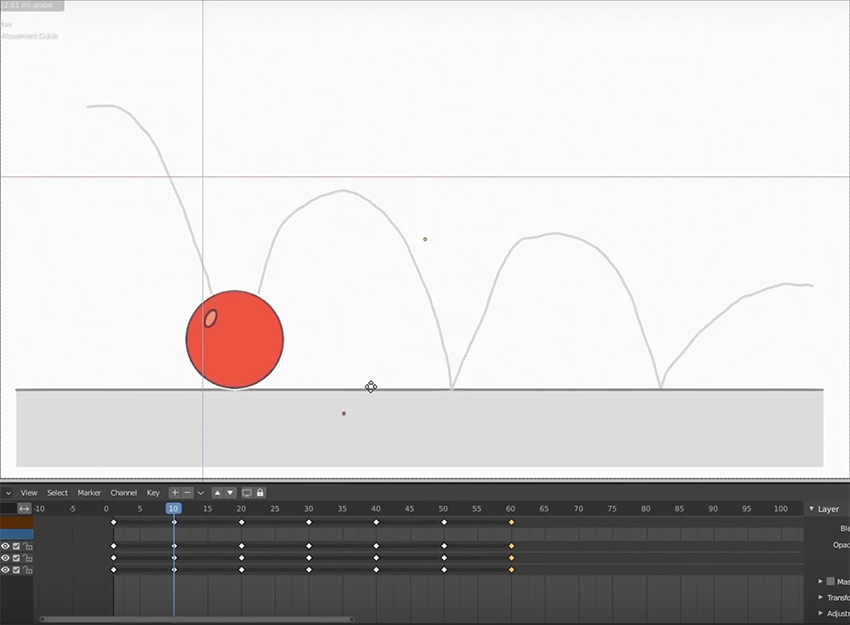Open the layer specials chevron beside the minus
The height and width of the screenshot is (625, 850).
pos(201,493)
